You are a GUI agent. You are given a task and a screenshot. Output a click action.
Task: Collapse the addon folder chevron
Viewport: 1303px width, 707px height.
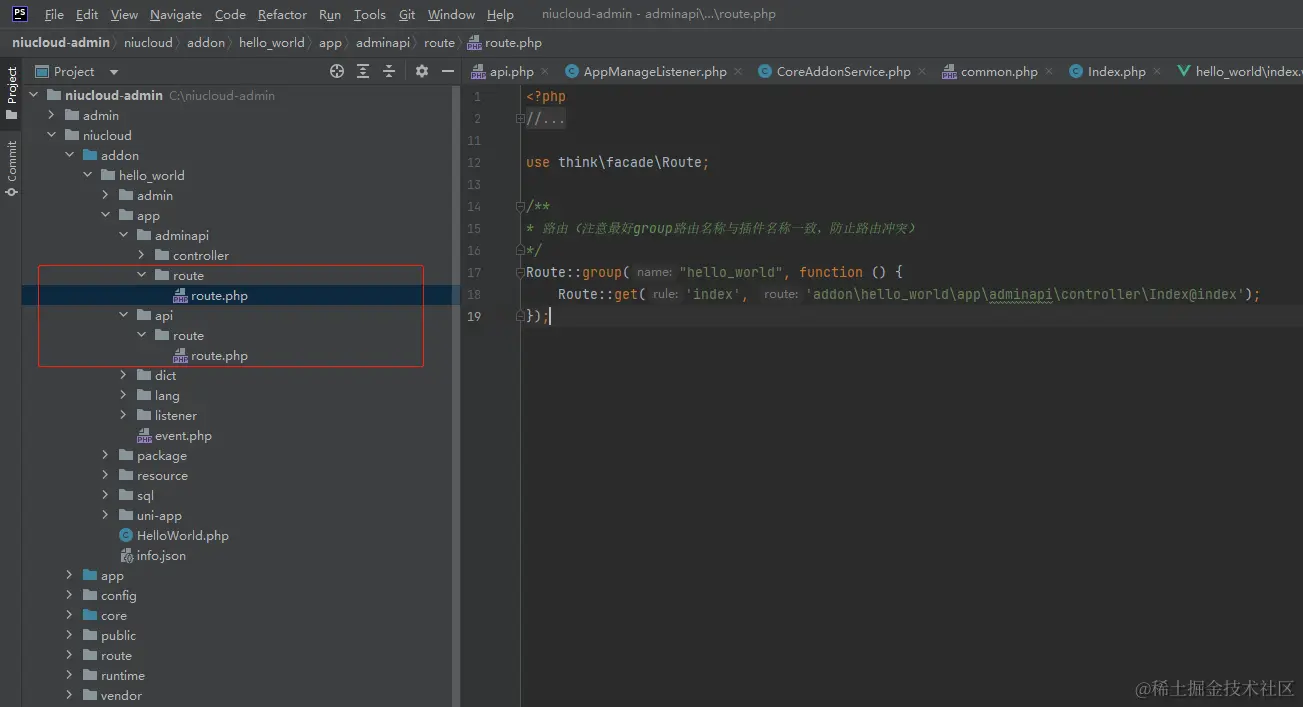pyautogui.click(x=69, y=155)
